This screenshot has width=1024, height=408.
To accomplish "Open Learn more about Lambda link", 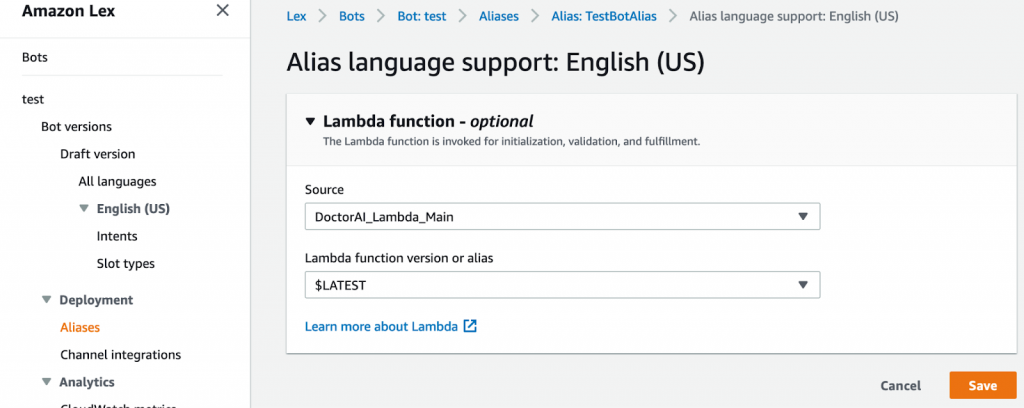I will tap(381, 326).
